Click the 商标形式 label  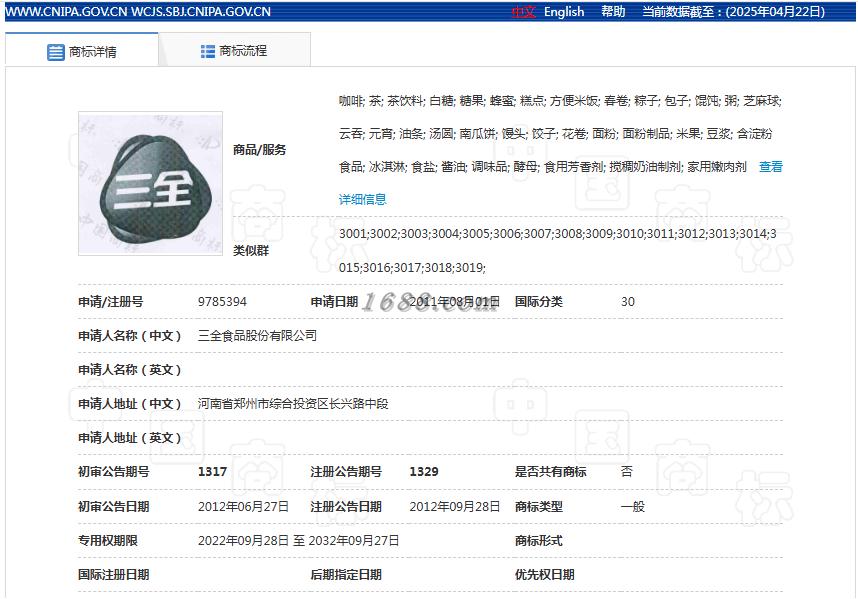point(538,540)
